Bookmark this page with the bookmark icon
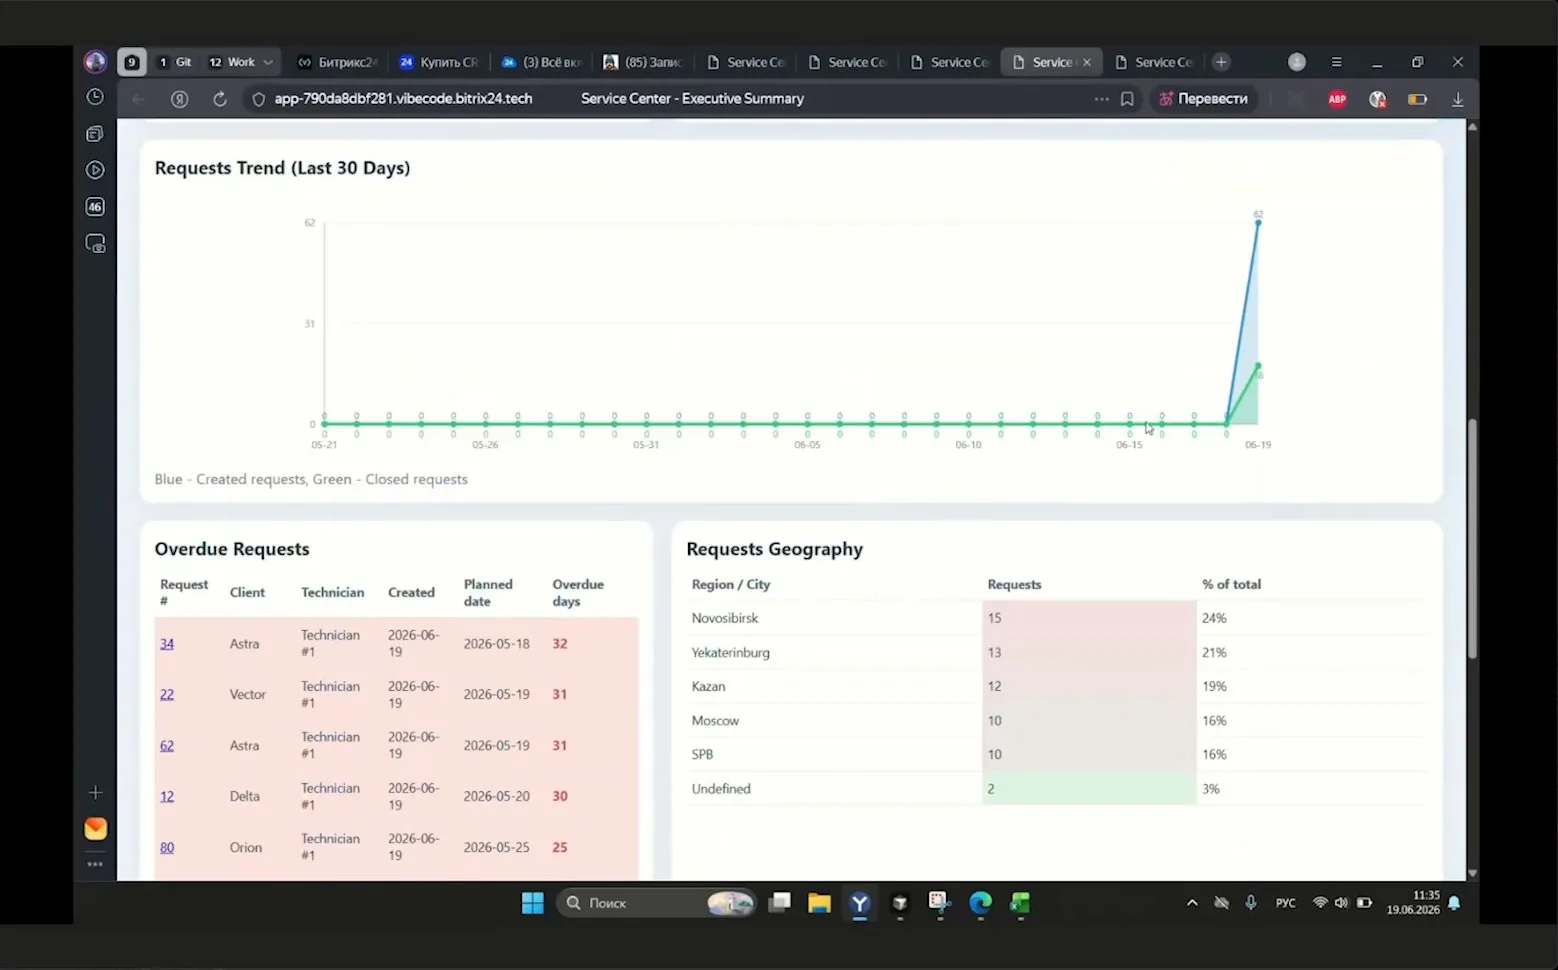This screenshot has width=1558, height=970. pos(1127,99)
